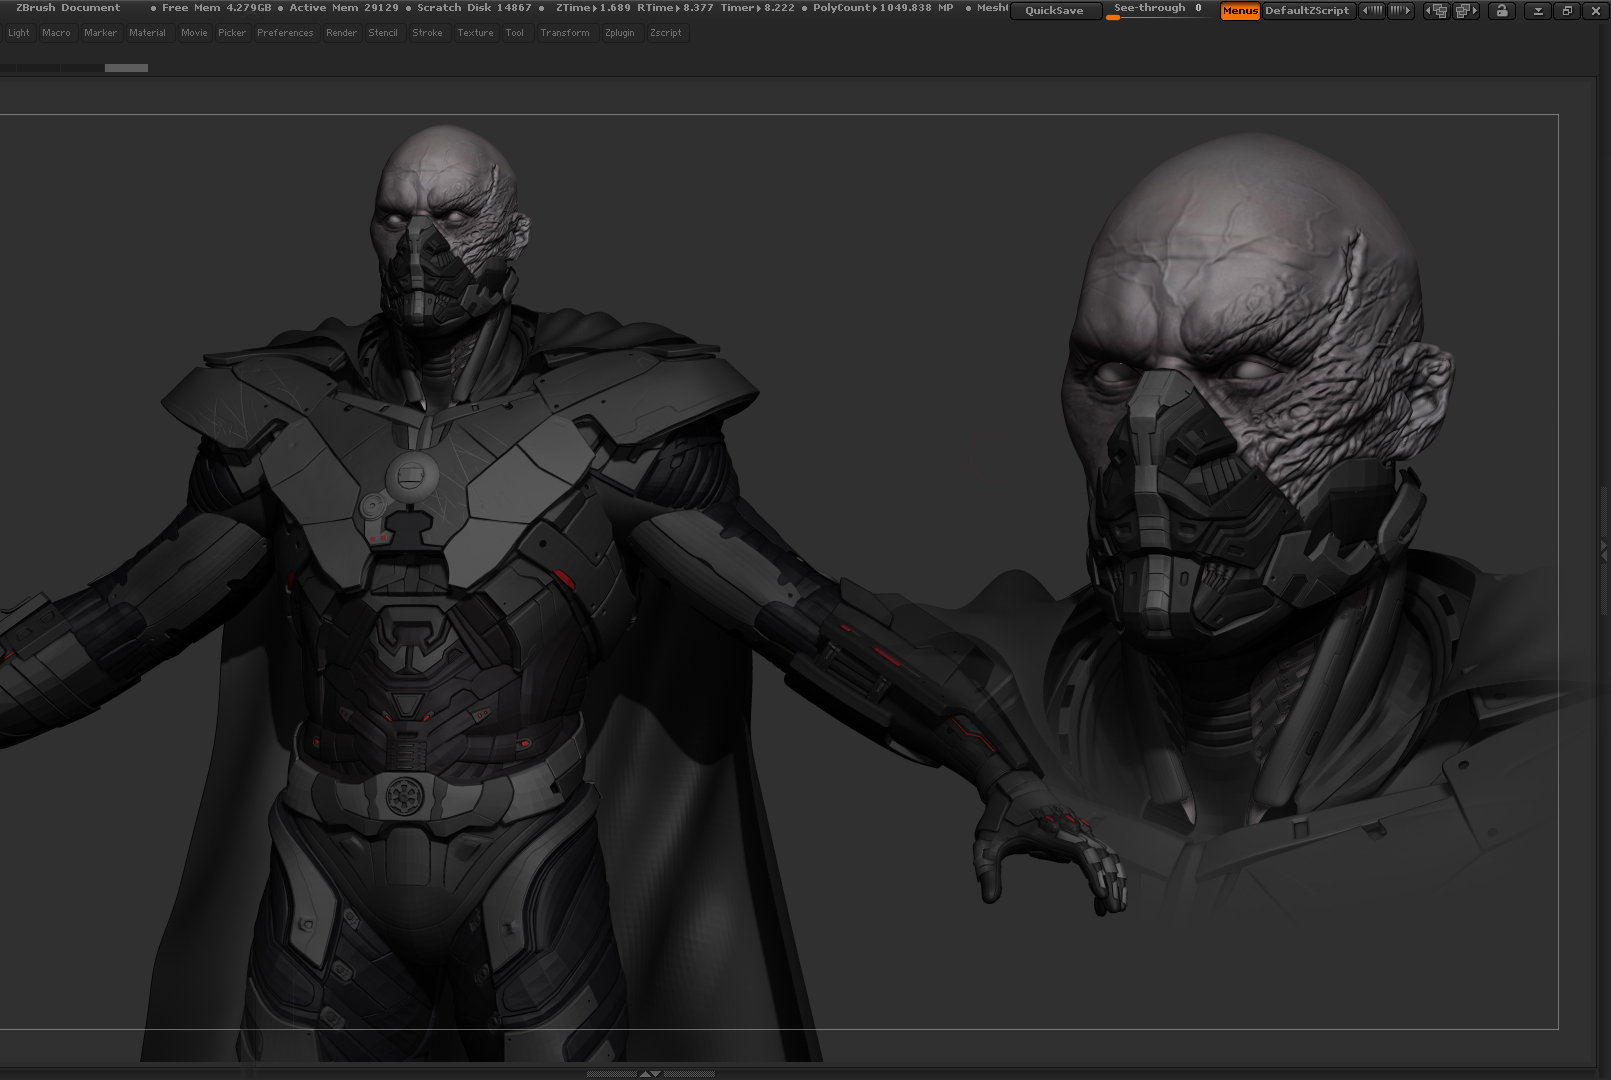Click the collapse interface icon

pyautogui.click(x=1539, y=11)
